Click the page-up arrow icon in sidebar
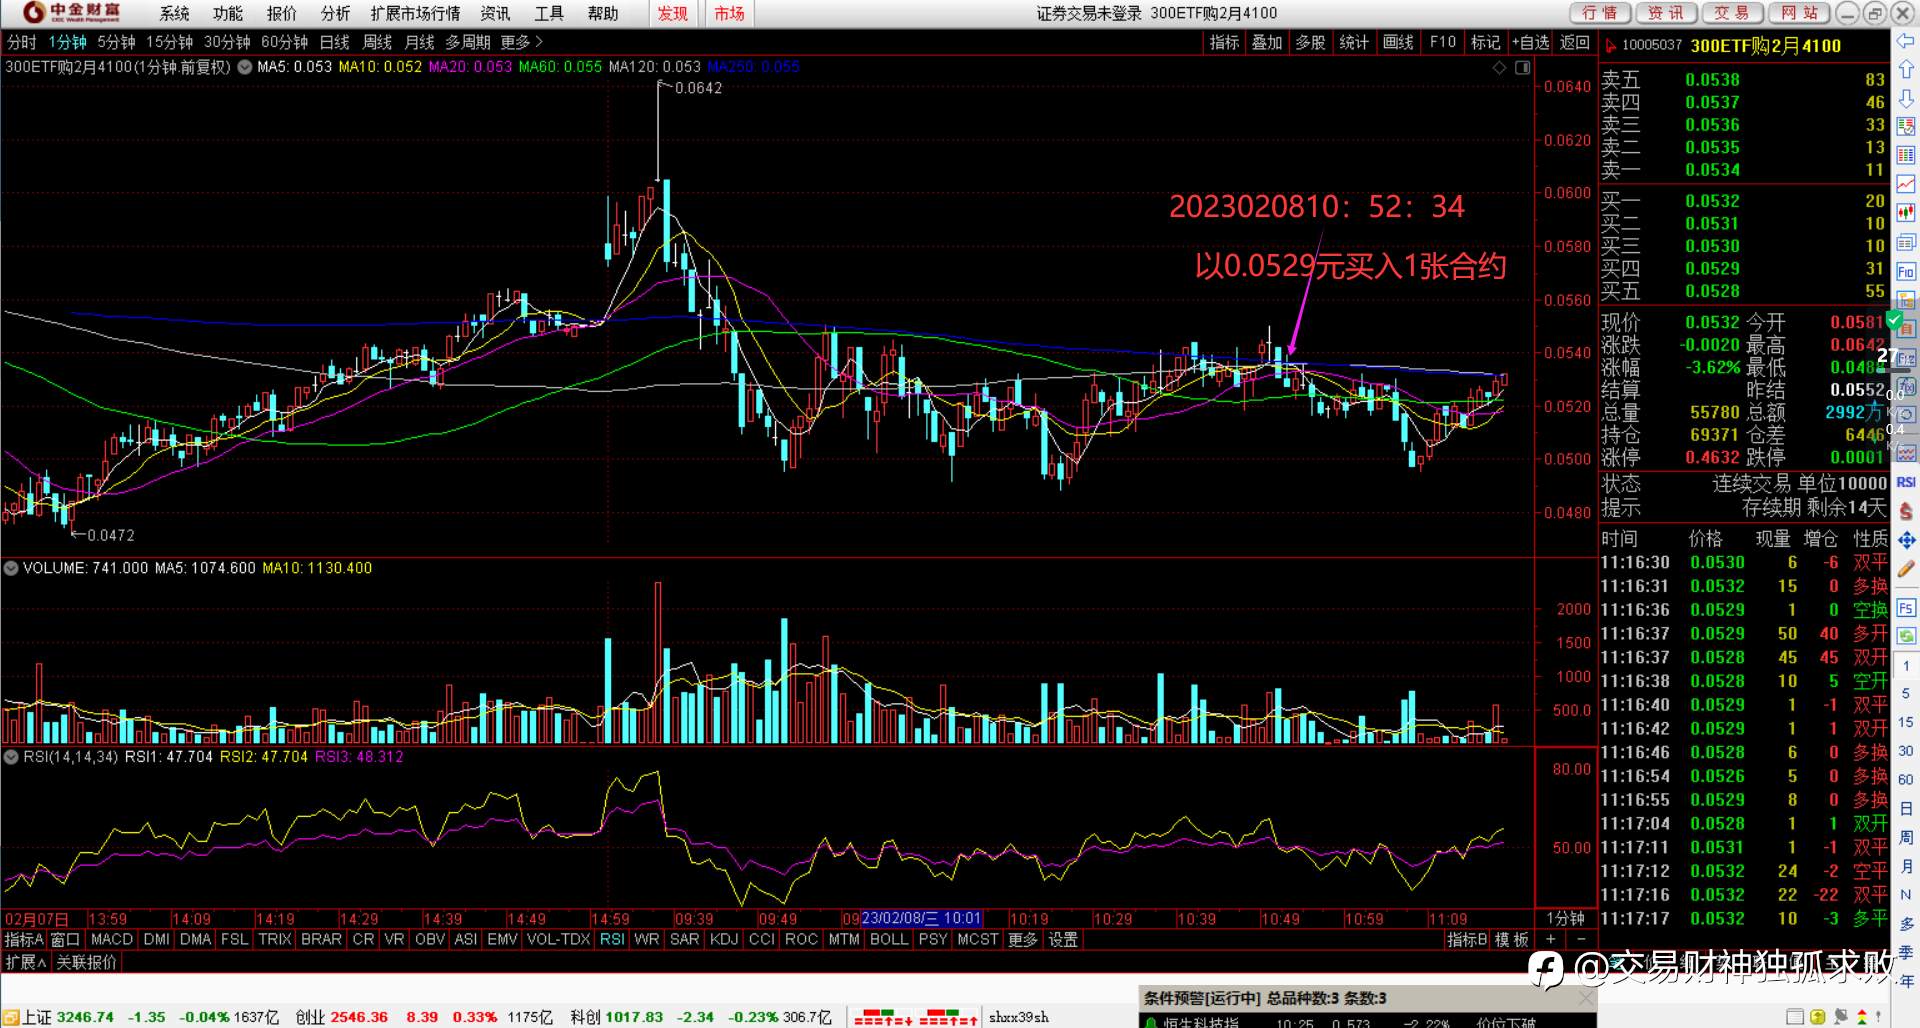The width and height of the screenshot is (1920, 1028). 1906,70
